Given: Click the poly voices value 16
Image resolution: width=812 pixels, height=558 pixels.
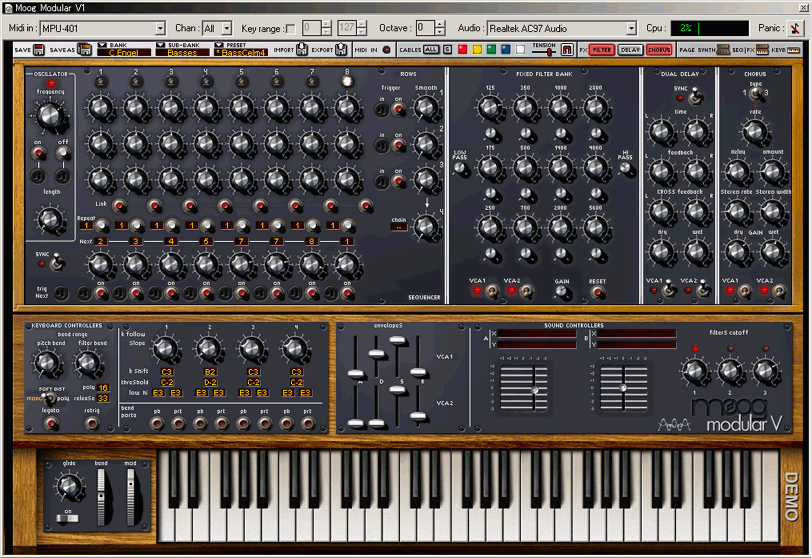Looking at the screenshot, I should tap(103, 388).
